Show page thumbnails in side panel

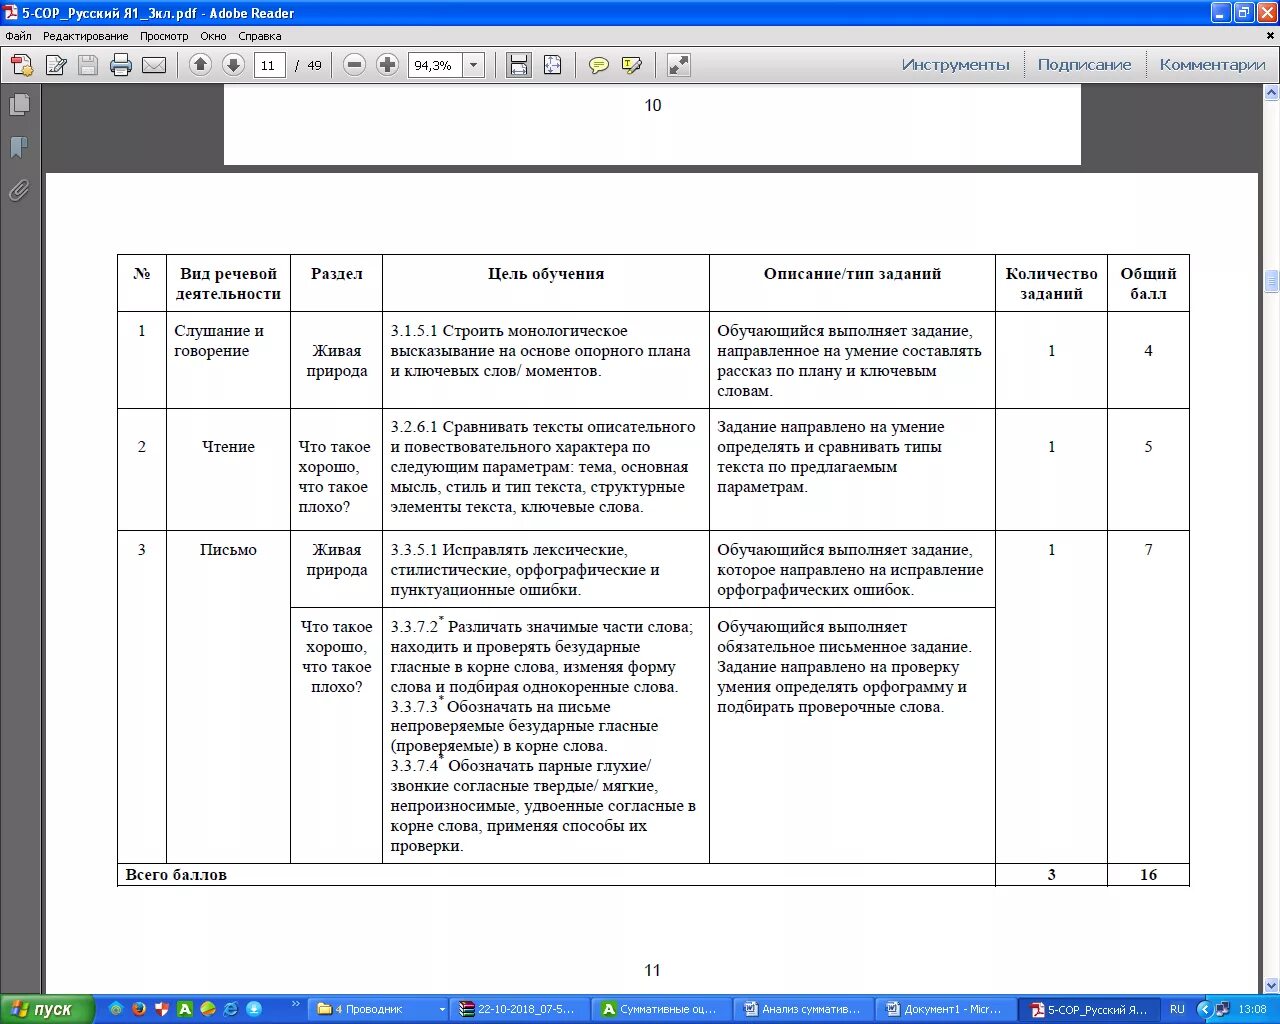coord(19,105)
